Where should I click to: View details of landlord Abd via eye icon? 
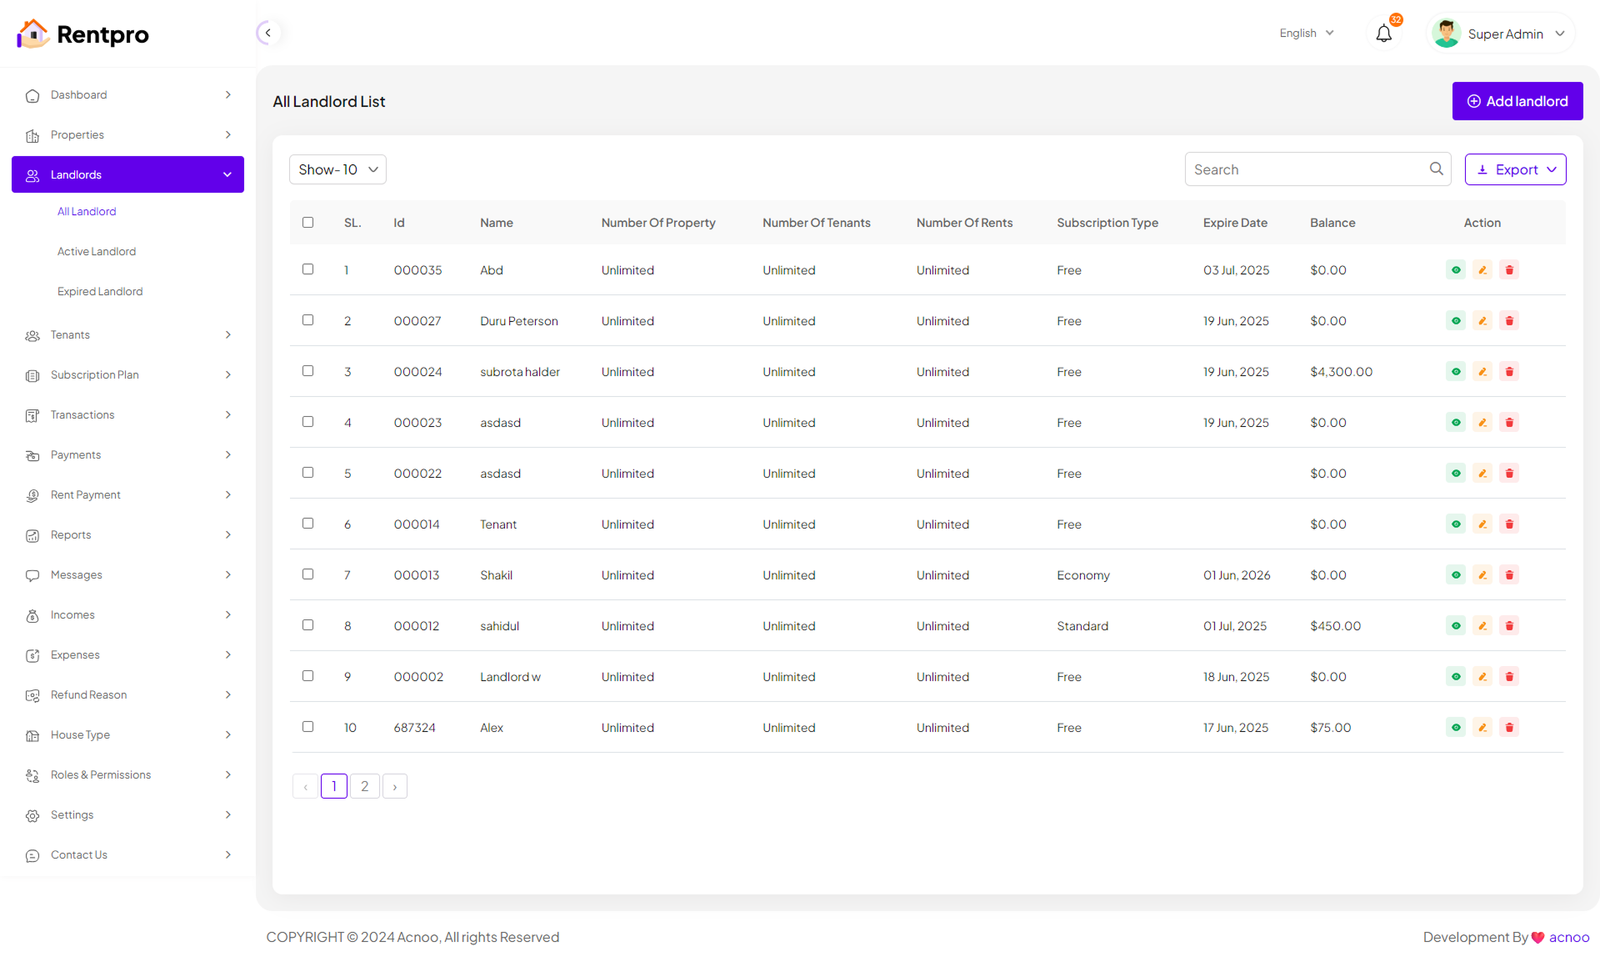click(1456, 270)
